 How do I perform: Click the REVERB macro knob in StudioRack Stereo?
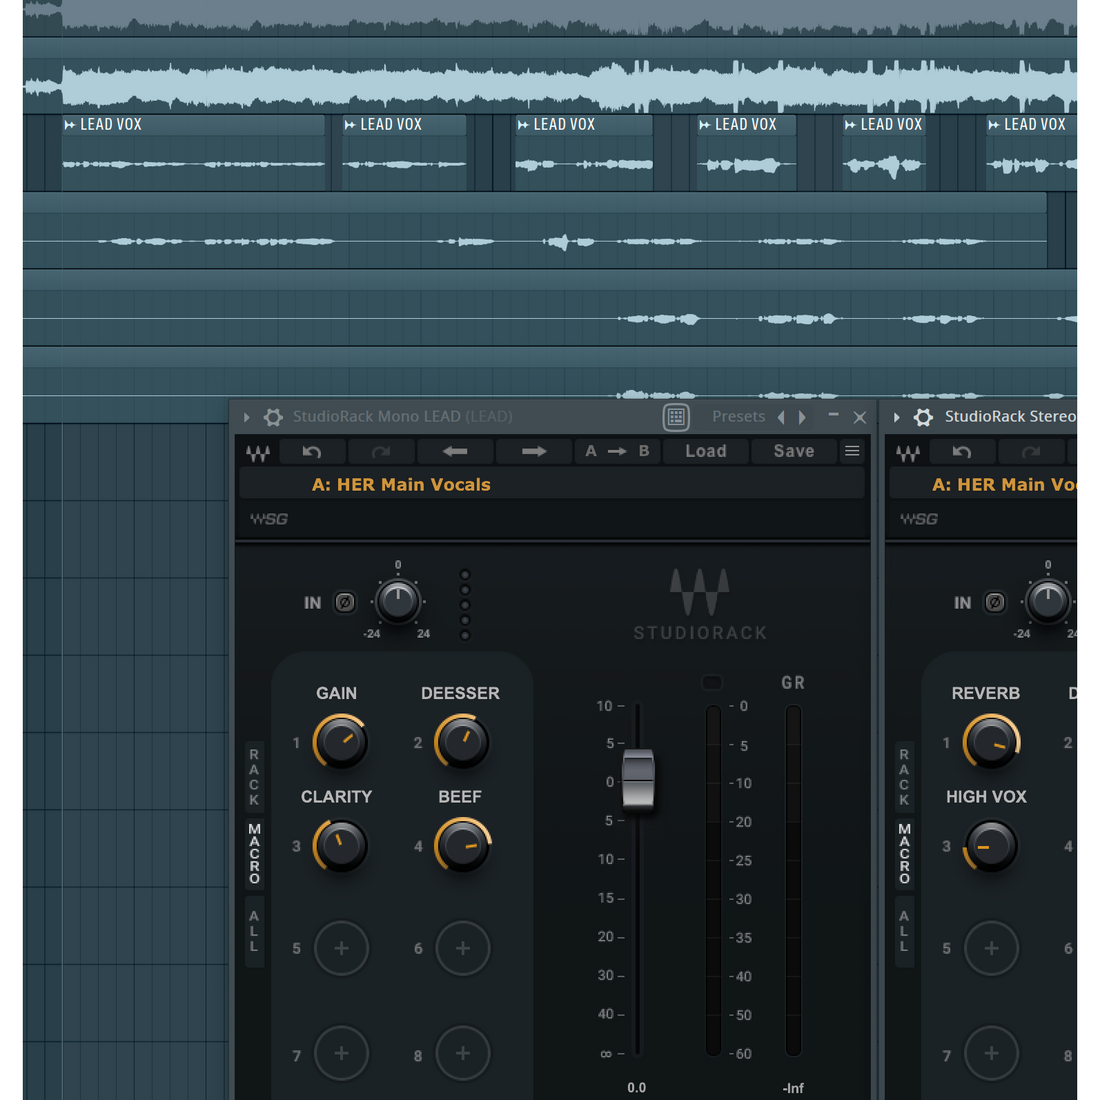(x=991, y=742)
